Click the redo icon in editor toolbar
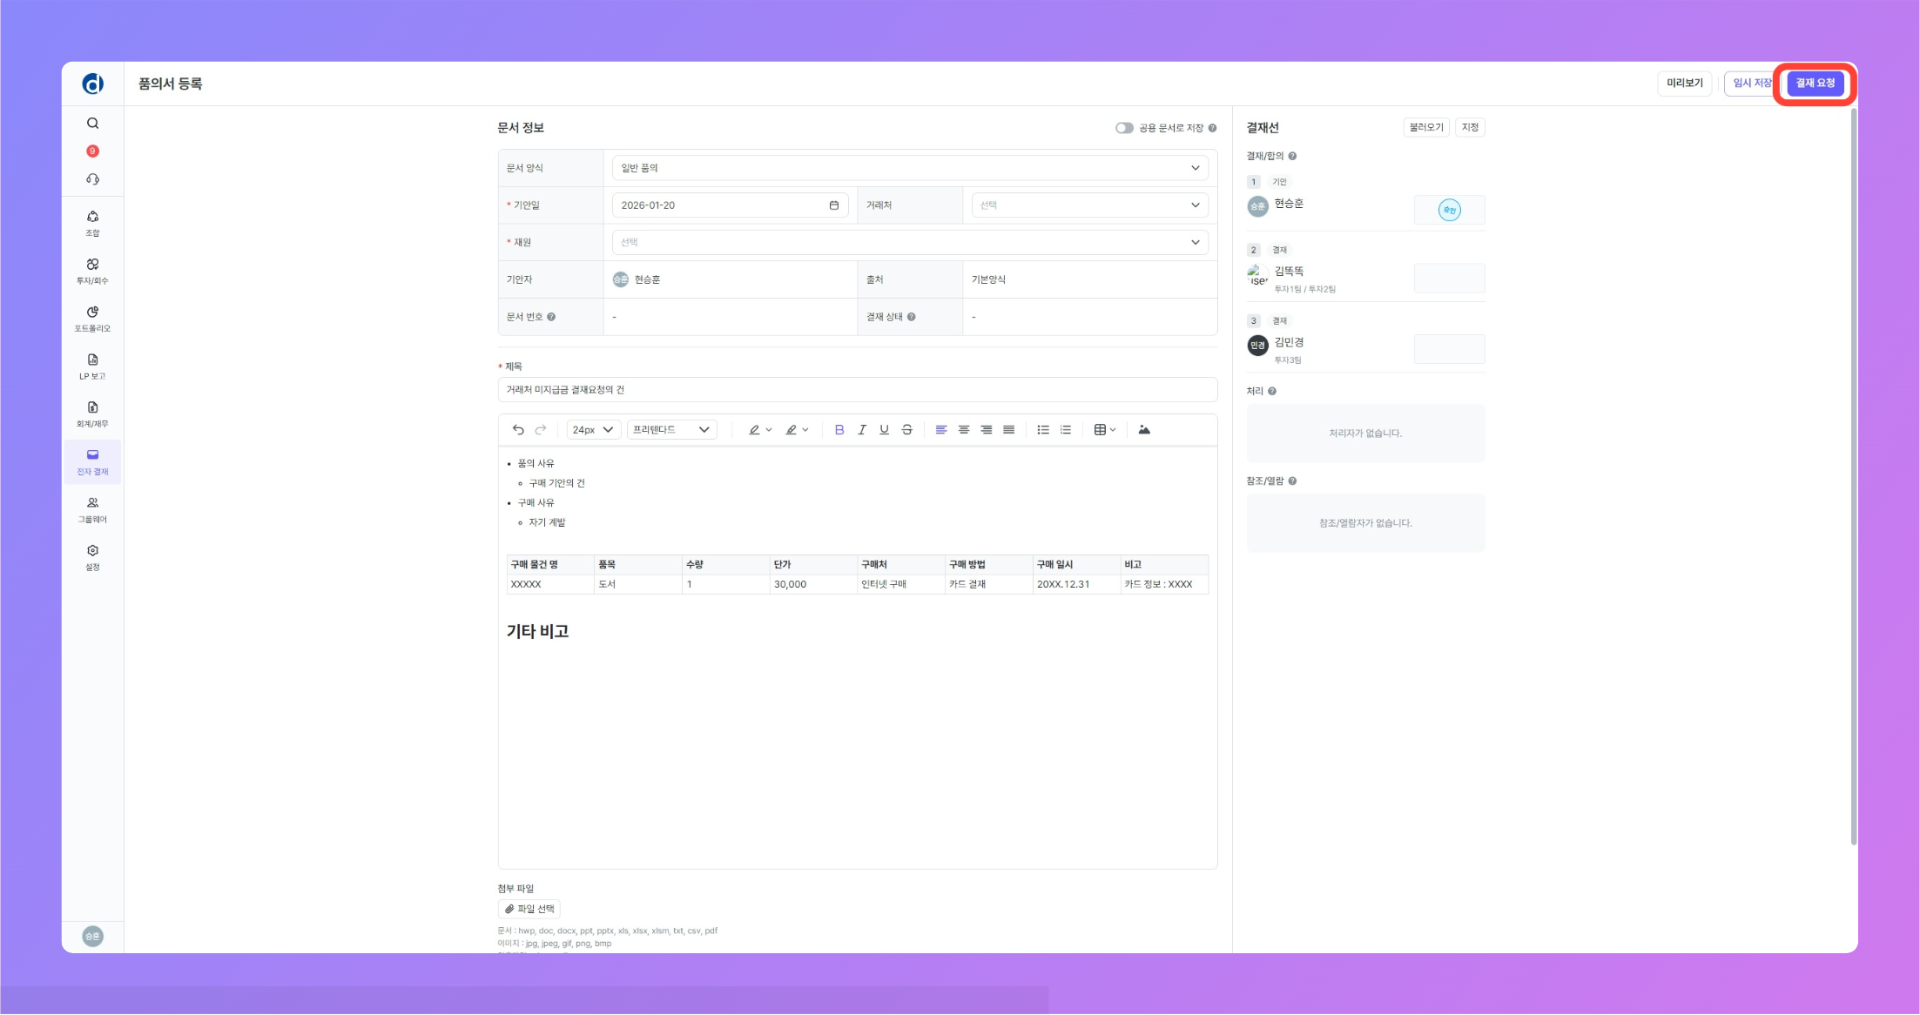 point(541,430)
